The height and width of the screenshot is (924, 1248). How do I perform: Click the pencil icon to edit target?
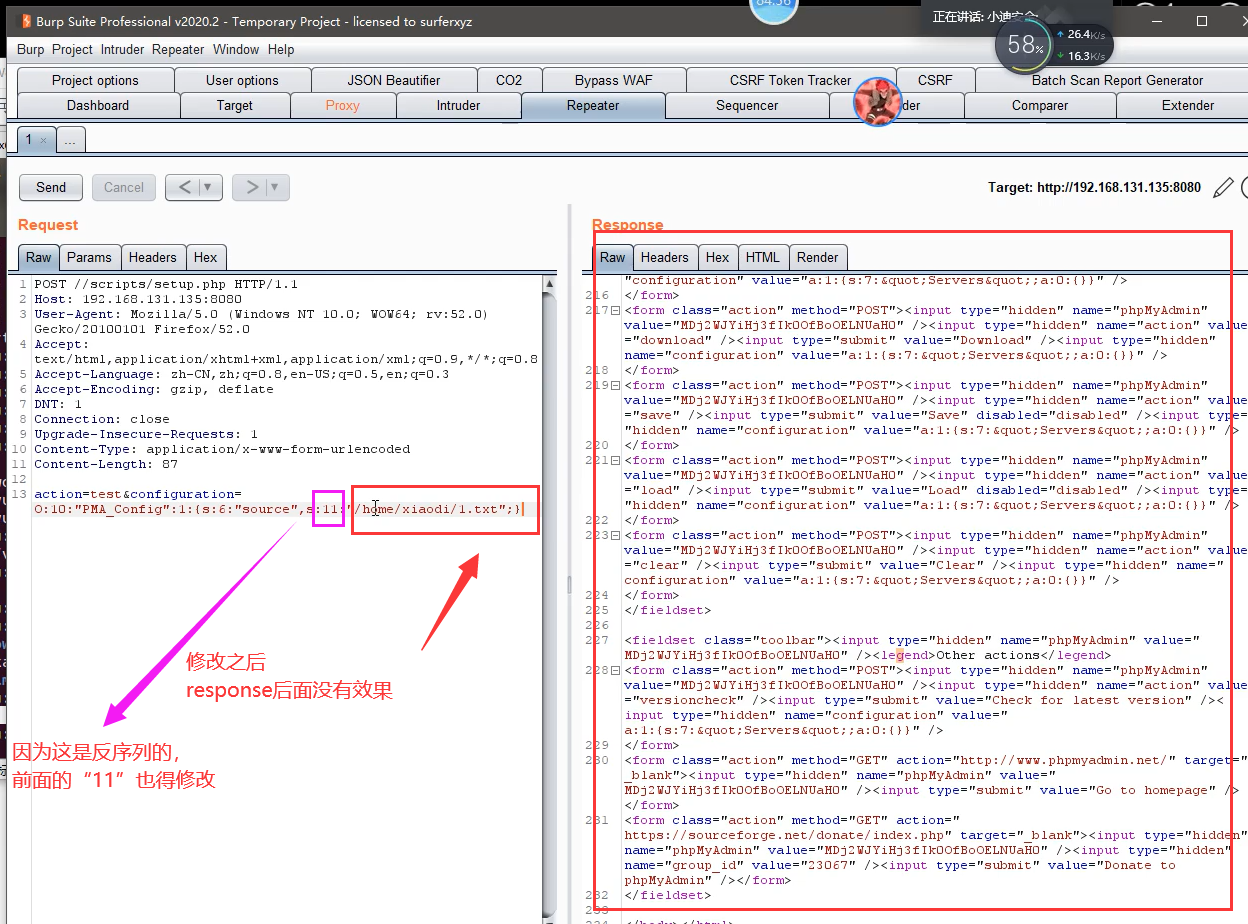point(1223,187)
